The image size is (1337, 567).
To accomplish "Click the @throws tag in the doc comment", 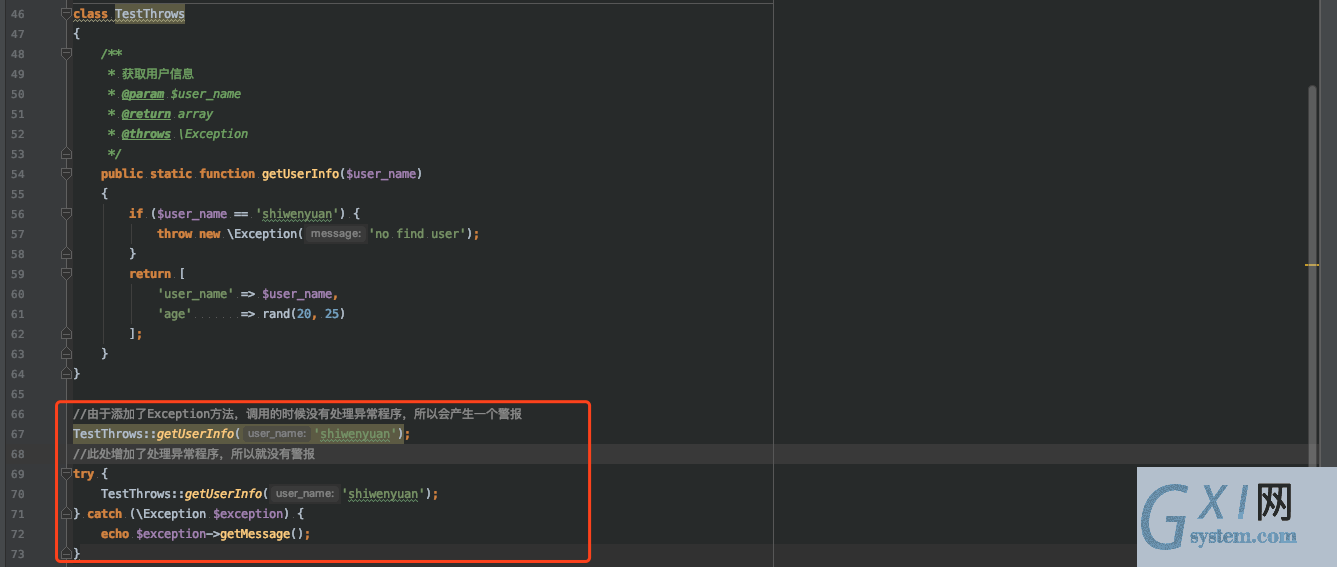I will click(146, 134).
